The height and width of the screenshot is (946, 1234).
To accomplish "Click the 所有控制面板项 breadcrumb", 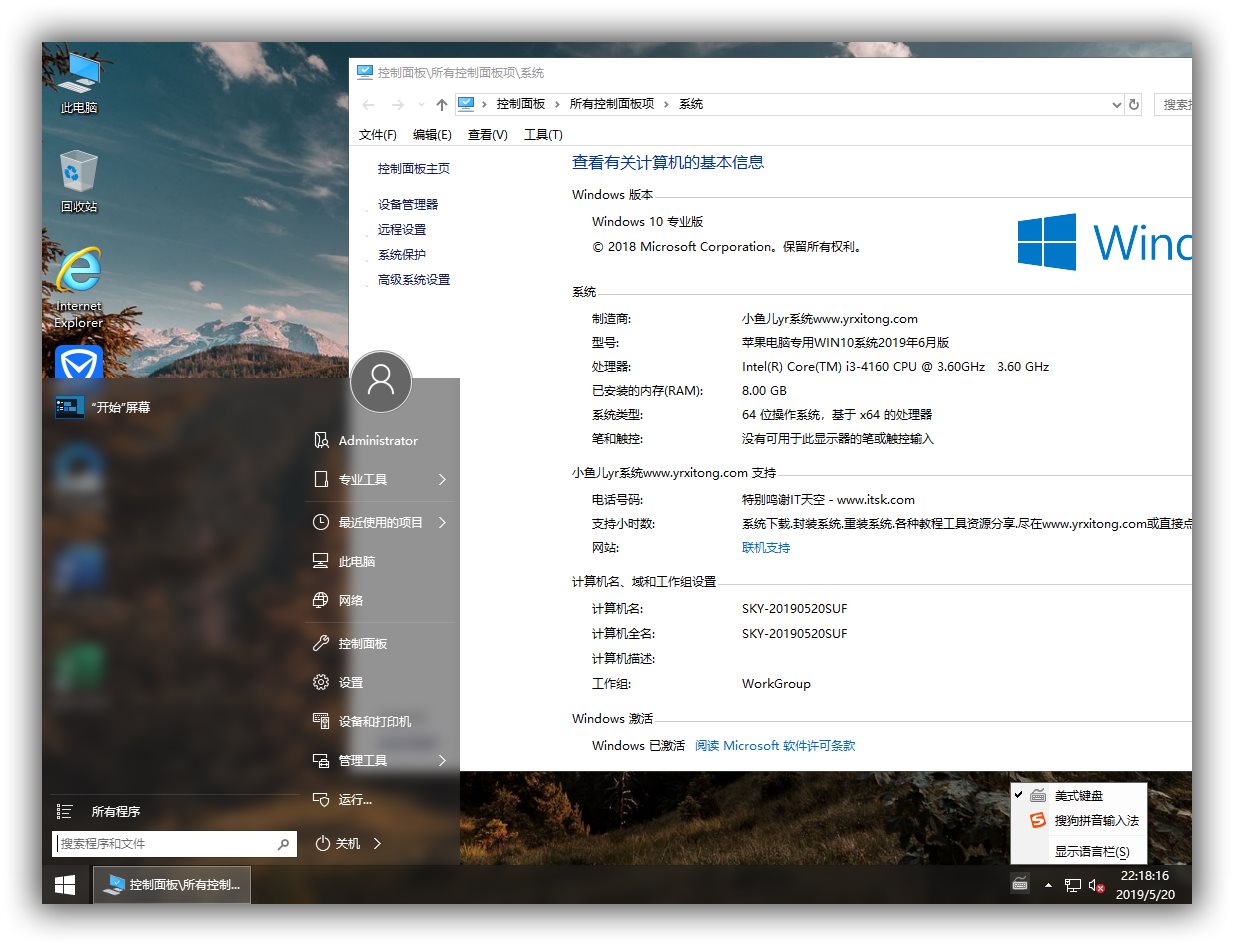I will click(612, 104).
